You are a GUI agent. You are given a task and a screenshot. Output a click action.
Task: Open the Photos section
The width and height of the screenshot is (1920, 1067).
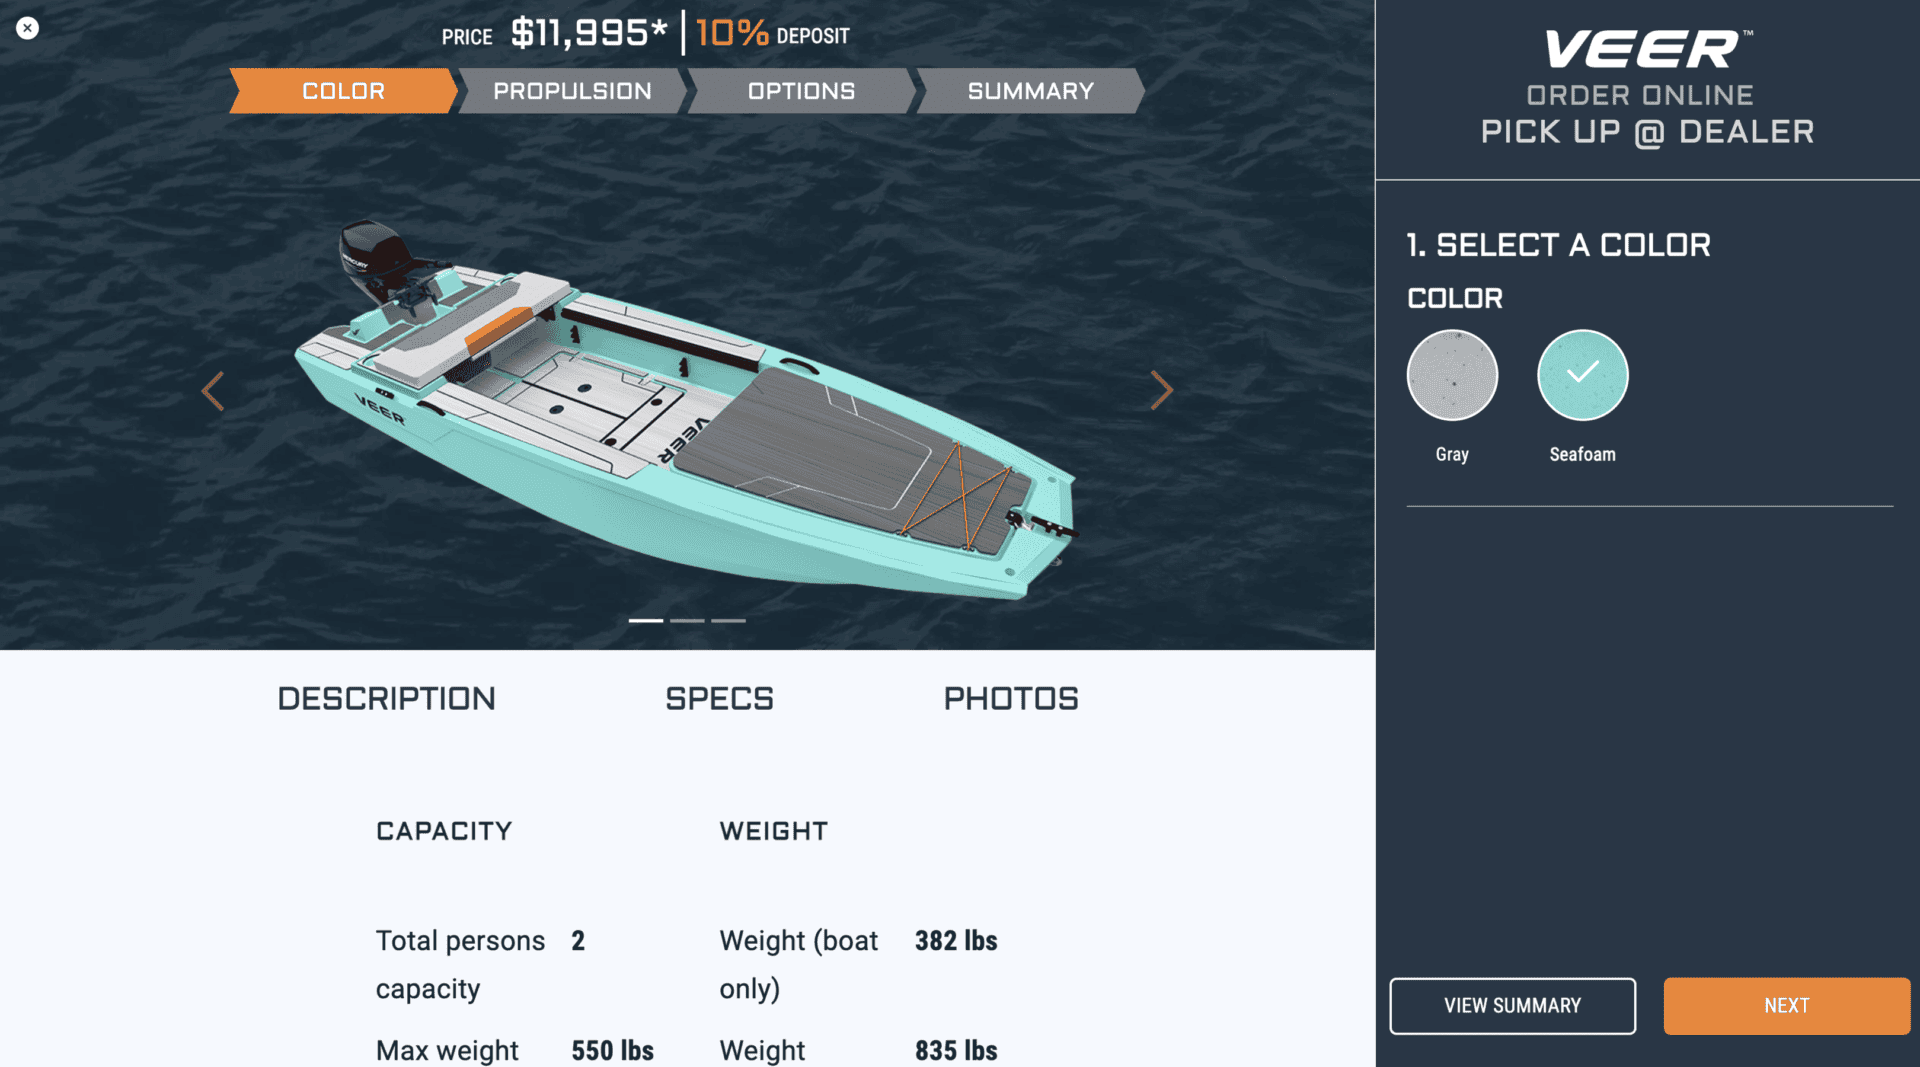[1010, 698]
